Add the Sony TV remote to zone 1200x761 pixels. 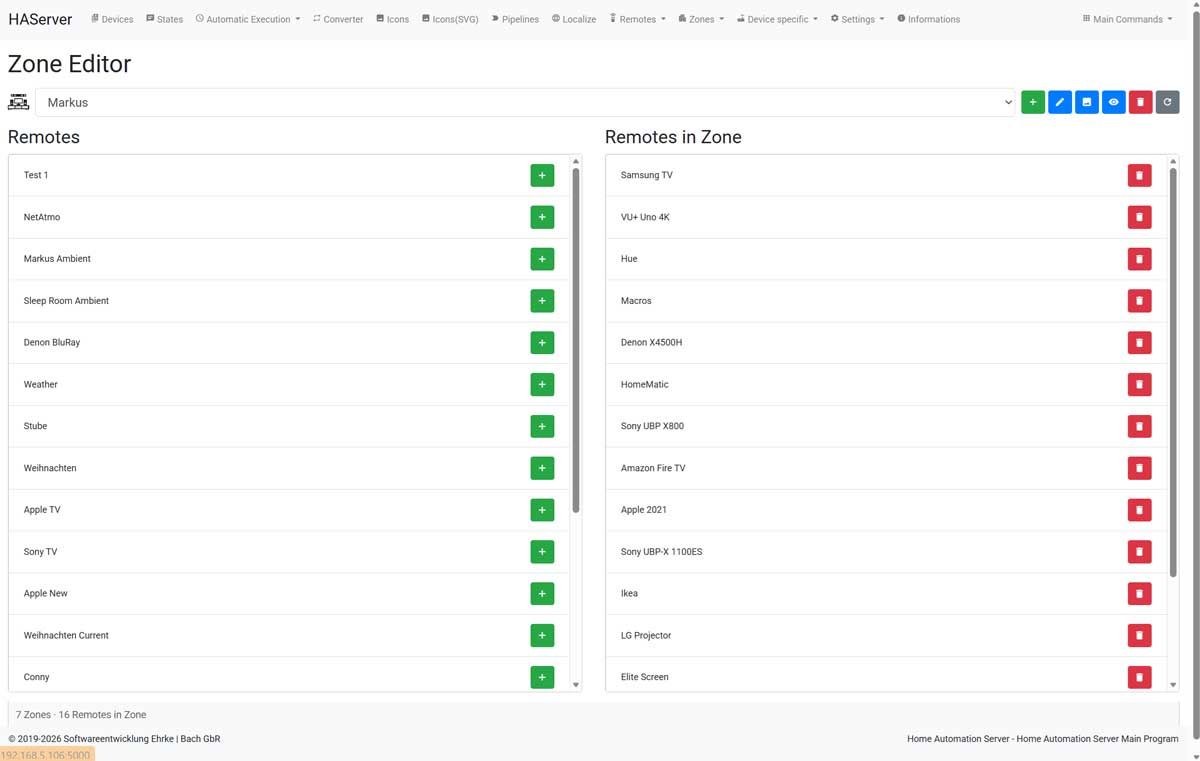pos(542,552)
